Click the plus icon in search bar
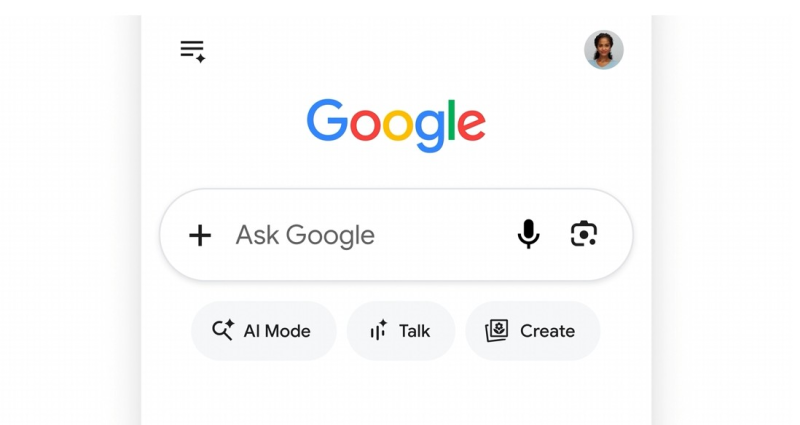800x425 pixels. [x=200, y=236]
